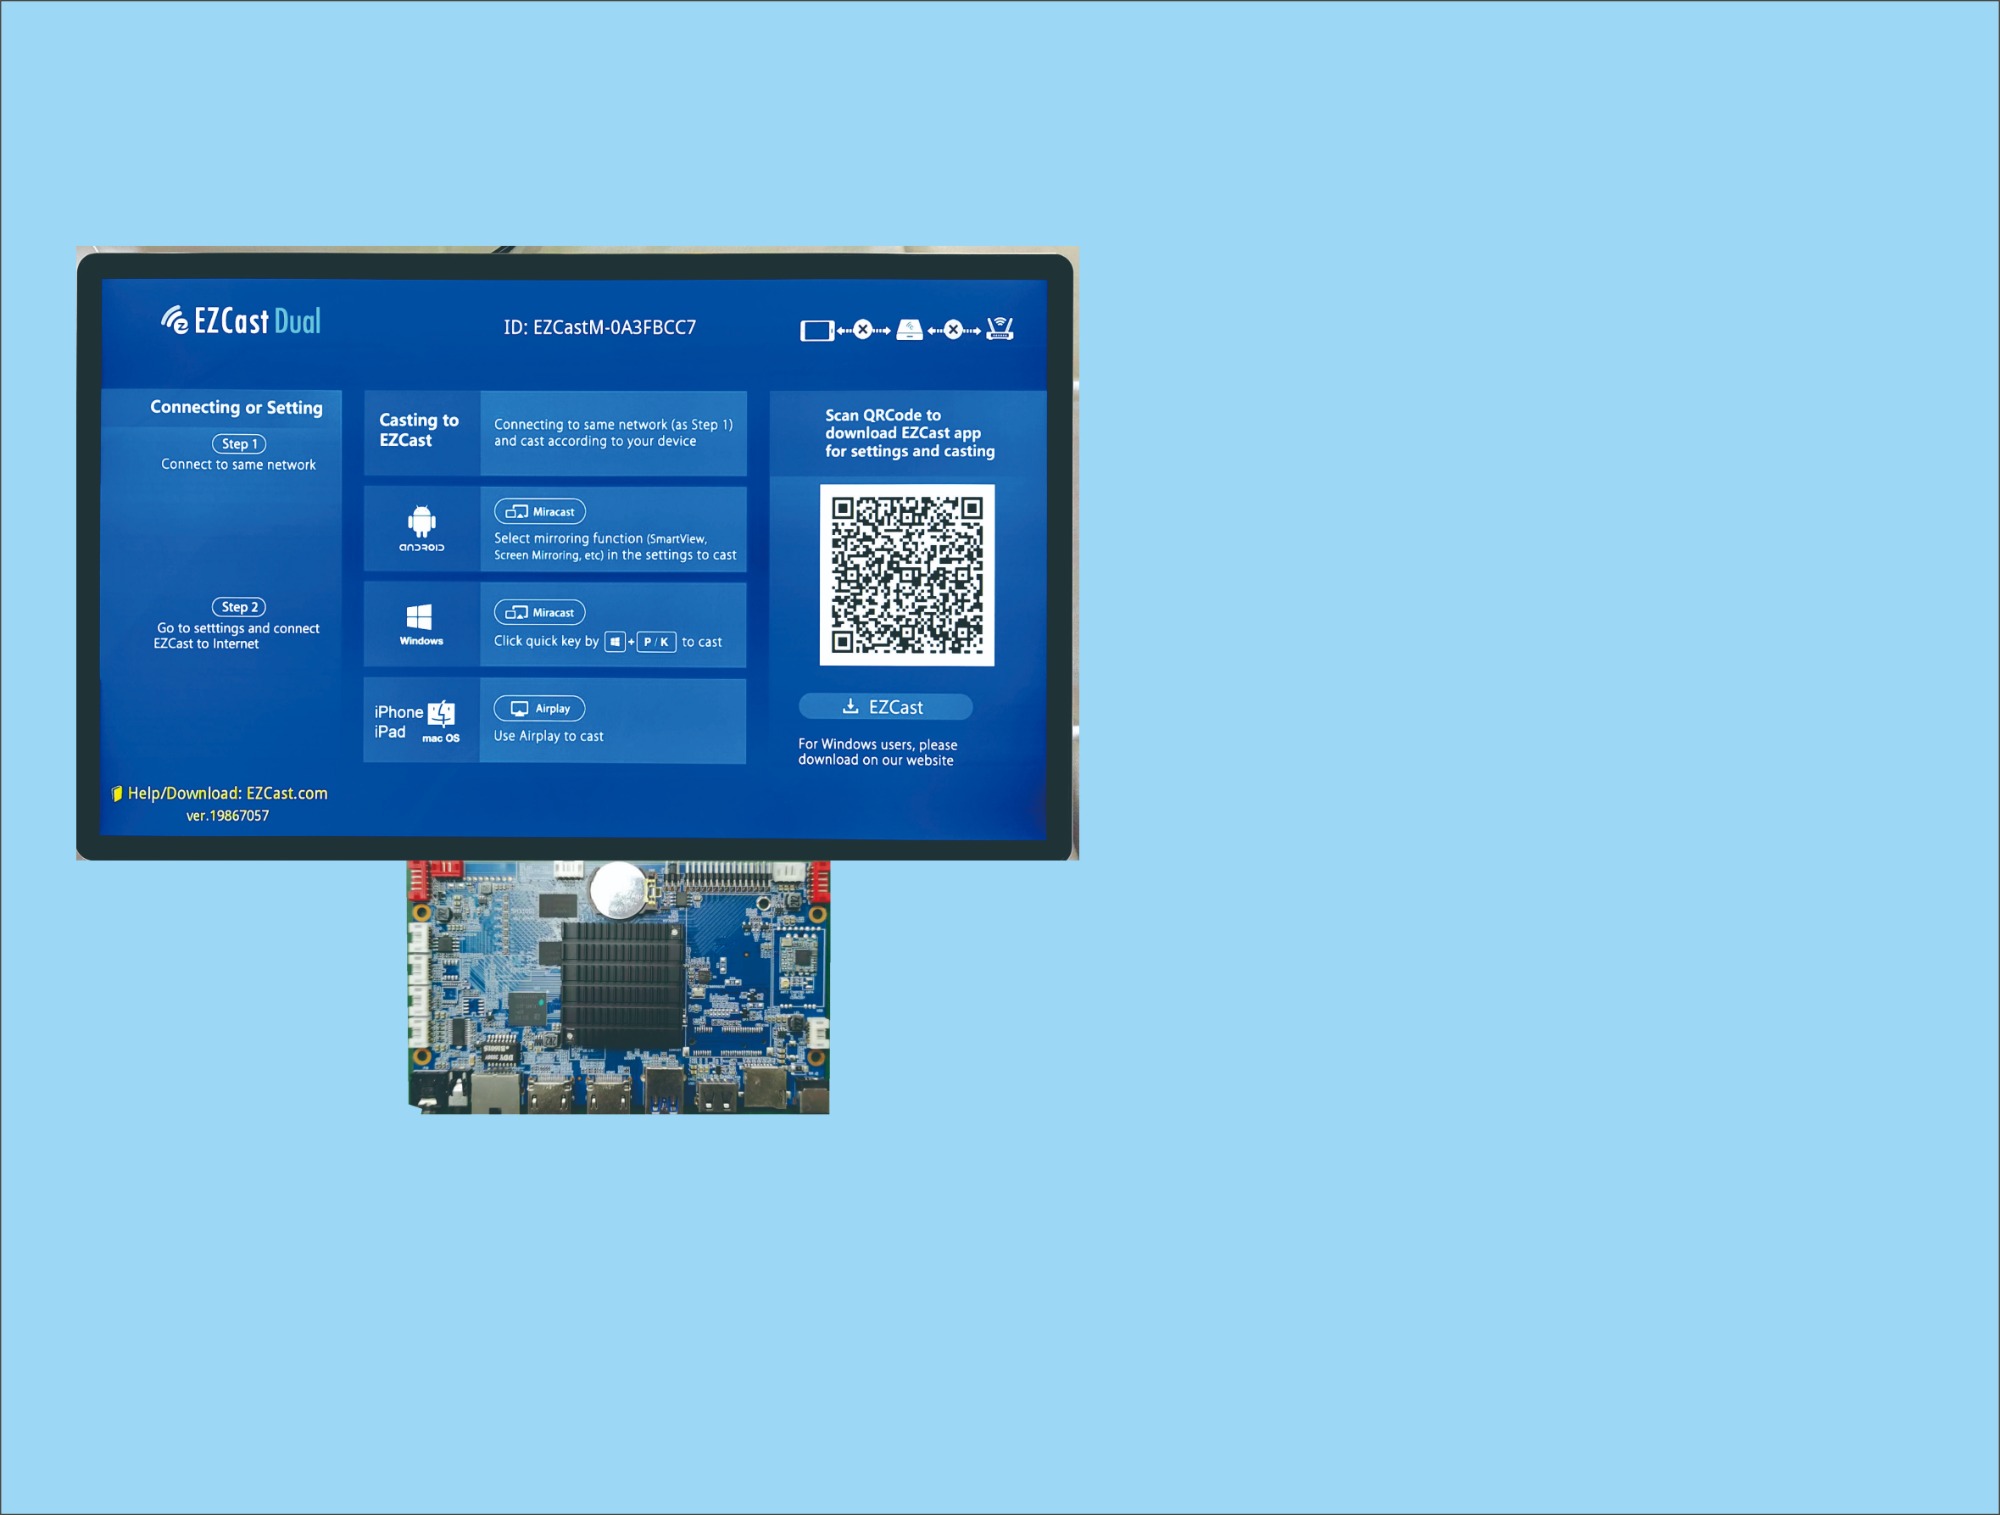The image size is (2000, 1515).
Task: Click the ver.19867057 version text
Action: click(227, 816)
